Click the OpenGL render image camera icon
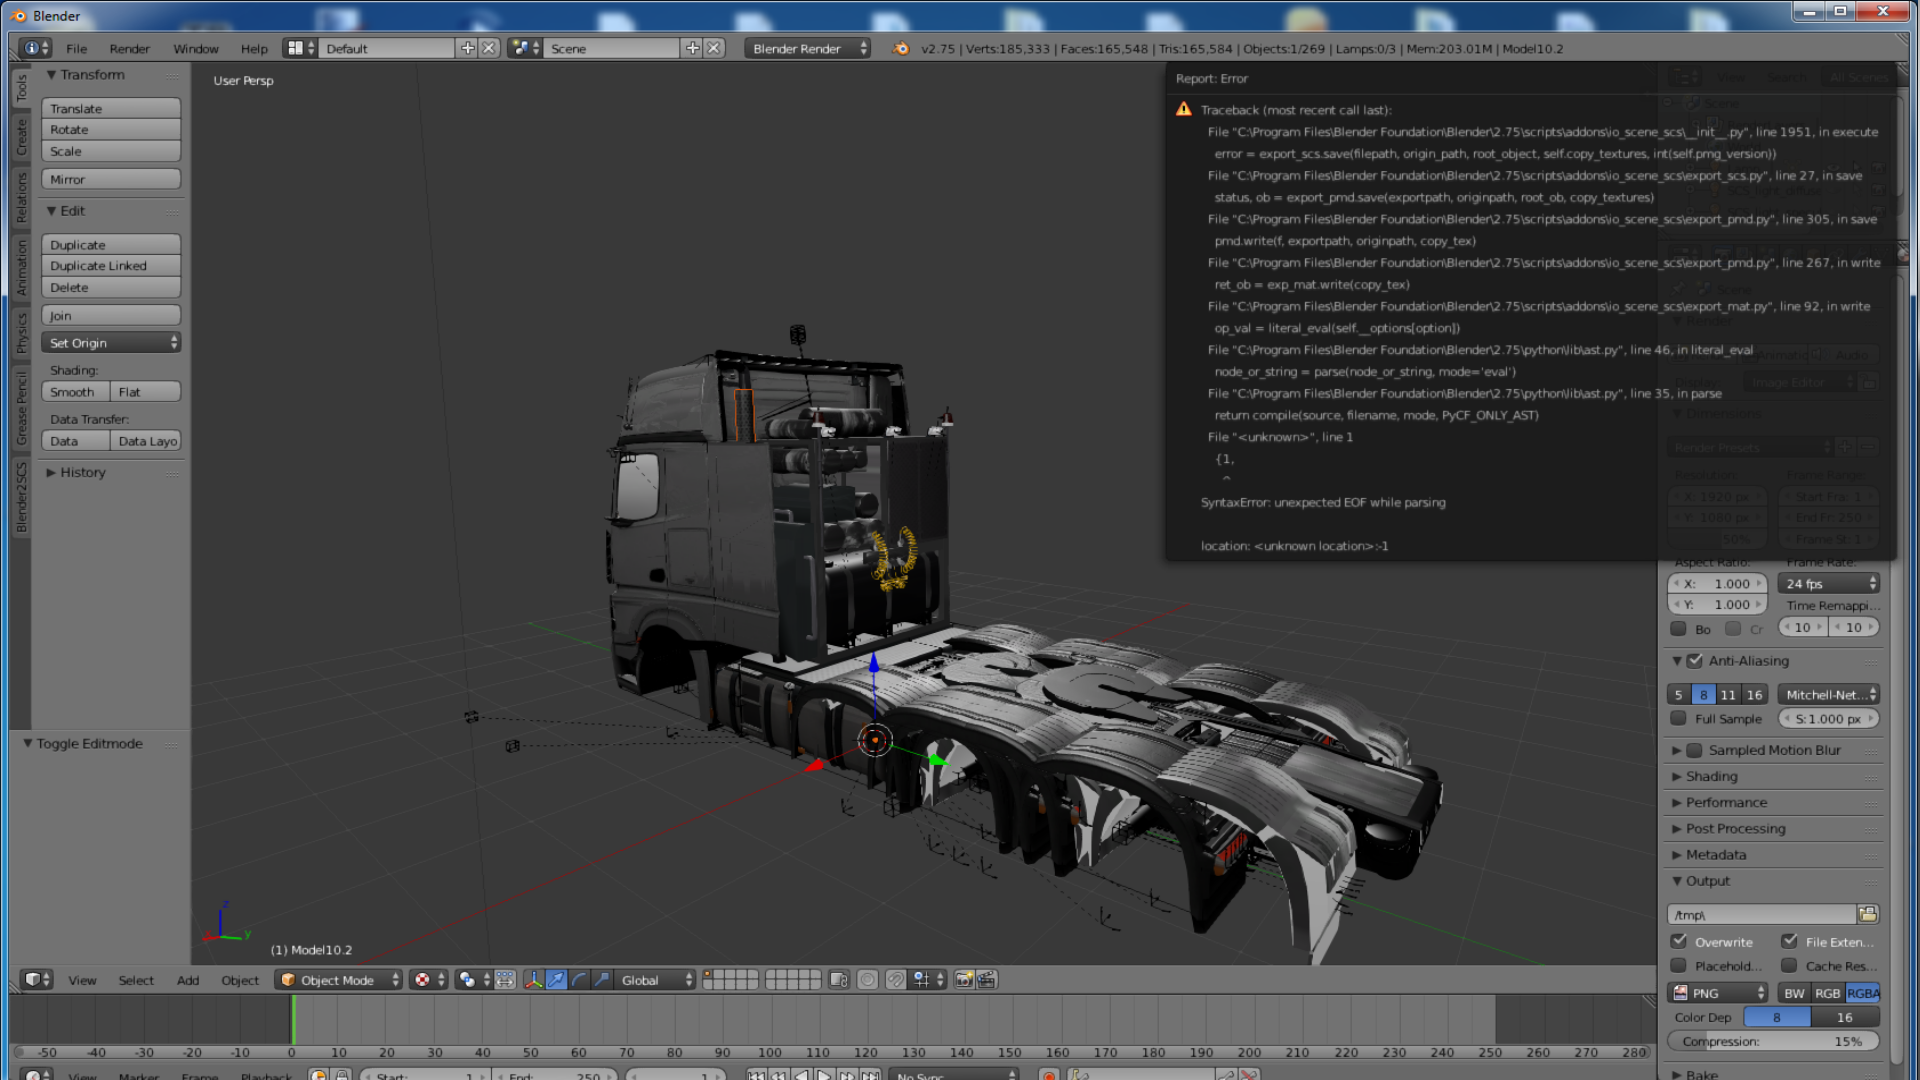The image size is (1920, 1080). coord(964,980)
